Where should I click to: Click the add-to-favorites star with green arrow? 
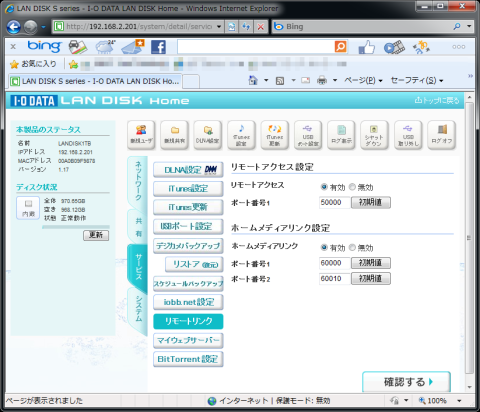[73, 64]
